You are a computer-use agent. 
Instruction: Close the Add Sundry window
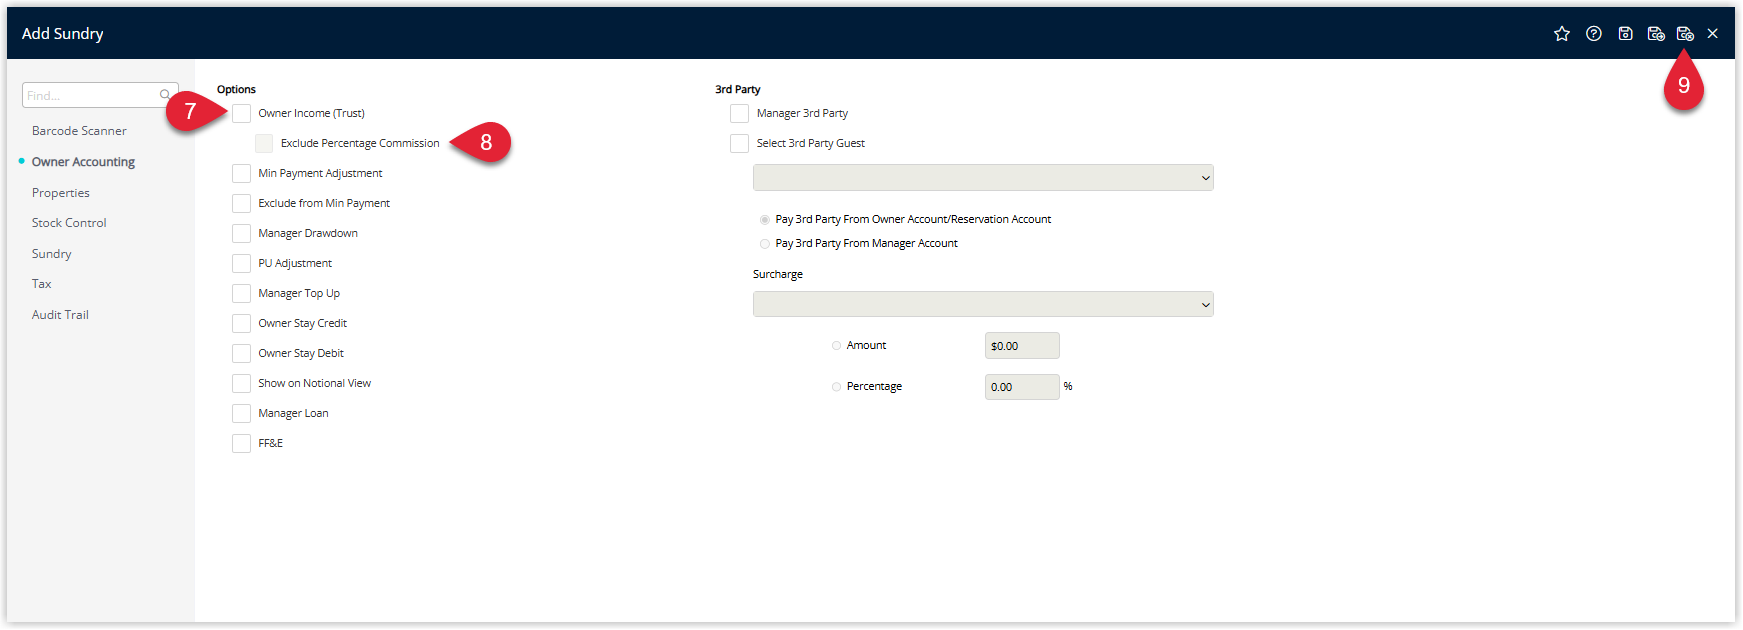tap(1713, 34)
